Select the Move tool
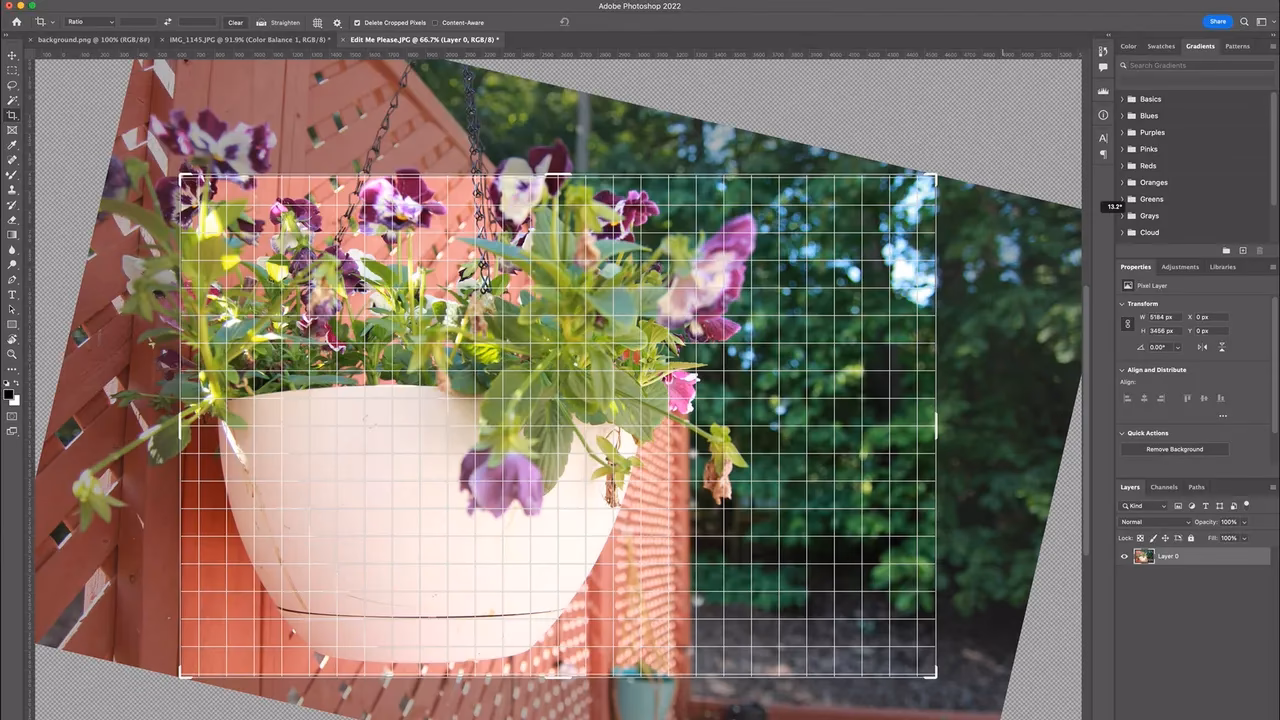 [12, 56]
